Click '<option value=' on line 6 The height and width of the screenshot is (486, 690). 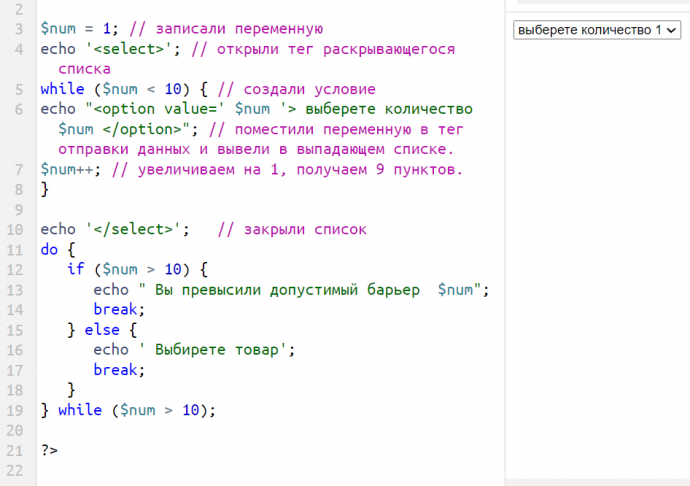coord(155,109)
